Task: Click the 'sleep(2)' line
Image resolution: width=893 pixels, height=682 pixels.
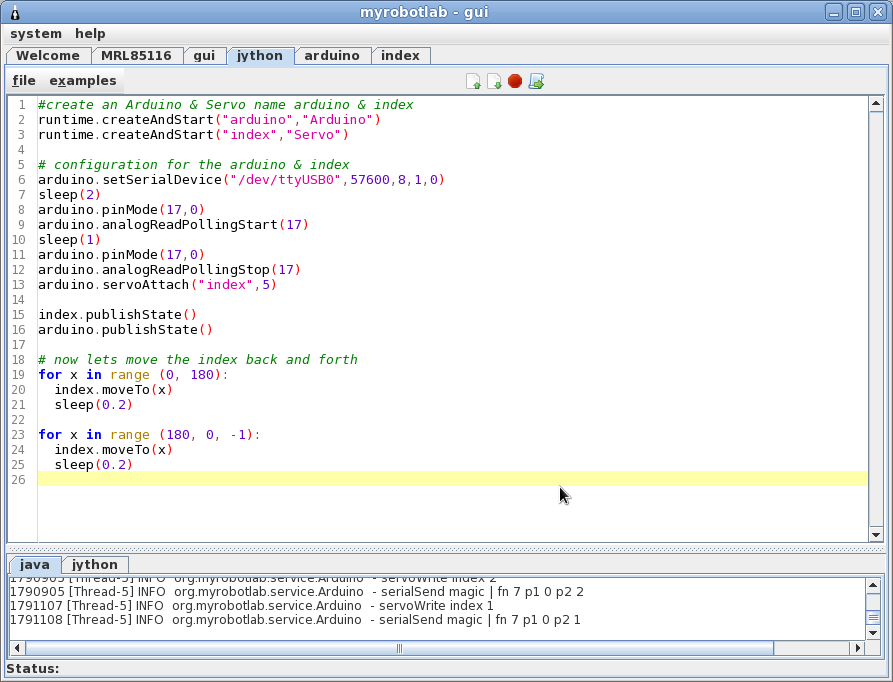Action: (69, 195)
